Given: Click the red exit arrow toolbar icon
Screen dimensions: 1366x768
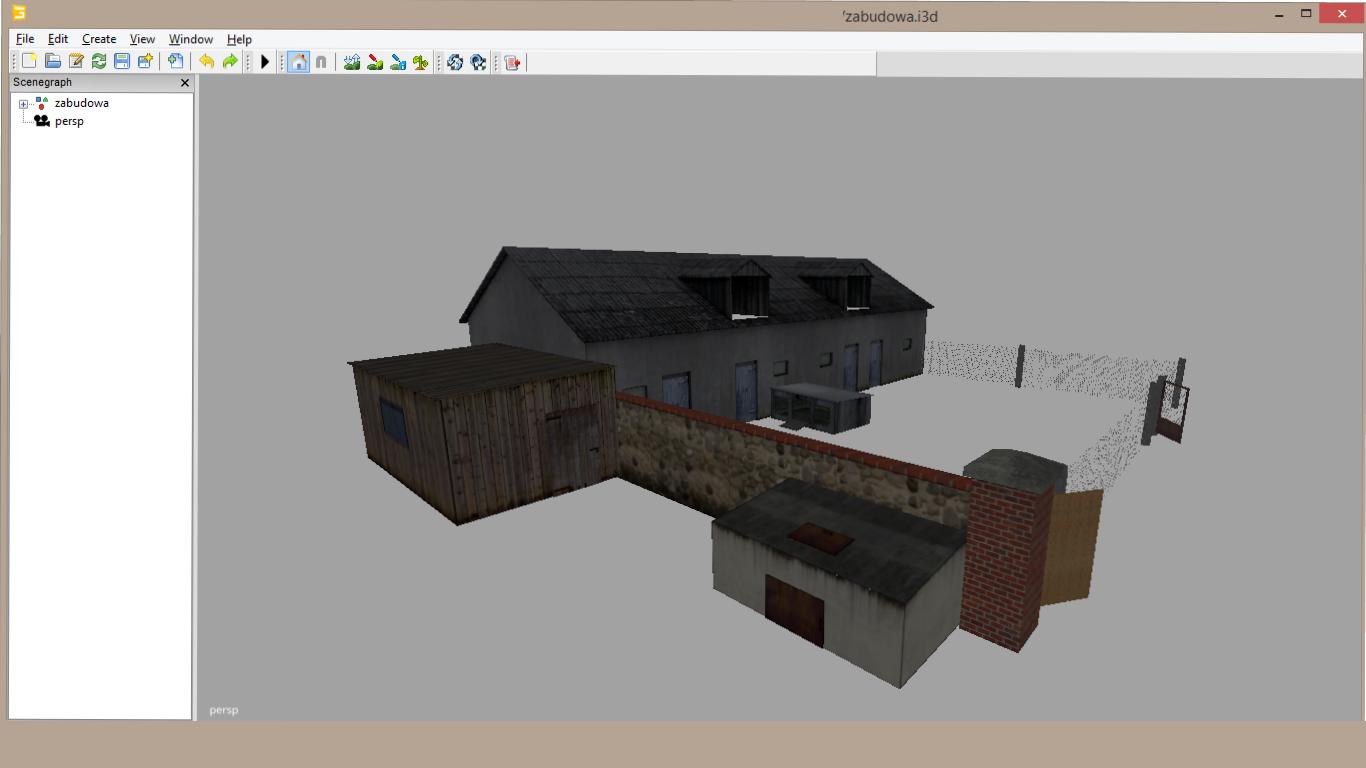Looking at the screenshot, I should [x=512, y=62].
